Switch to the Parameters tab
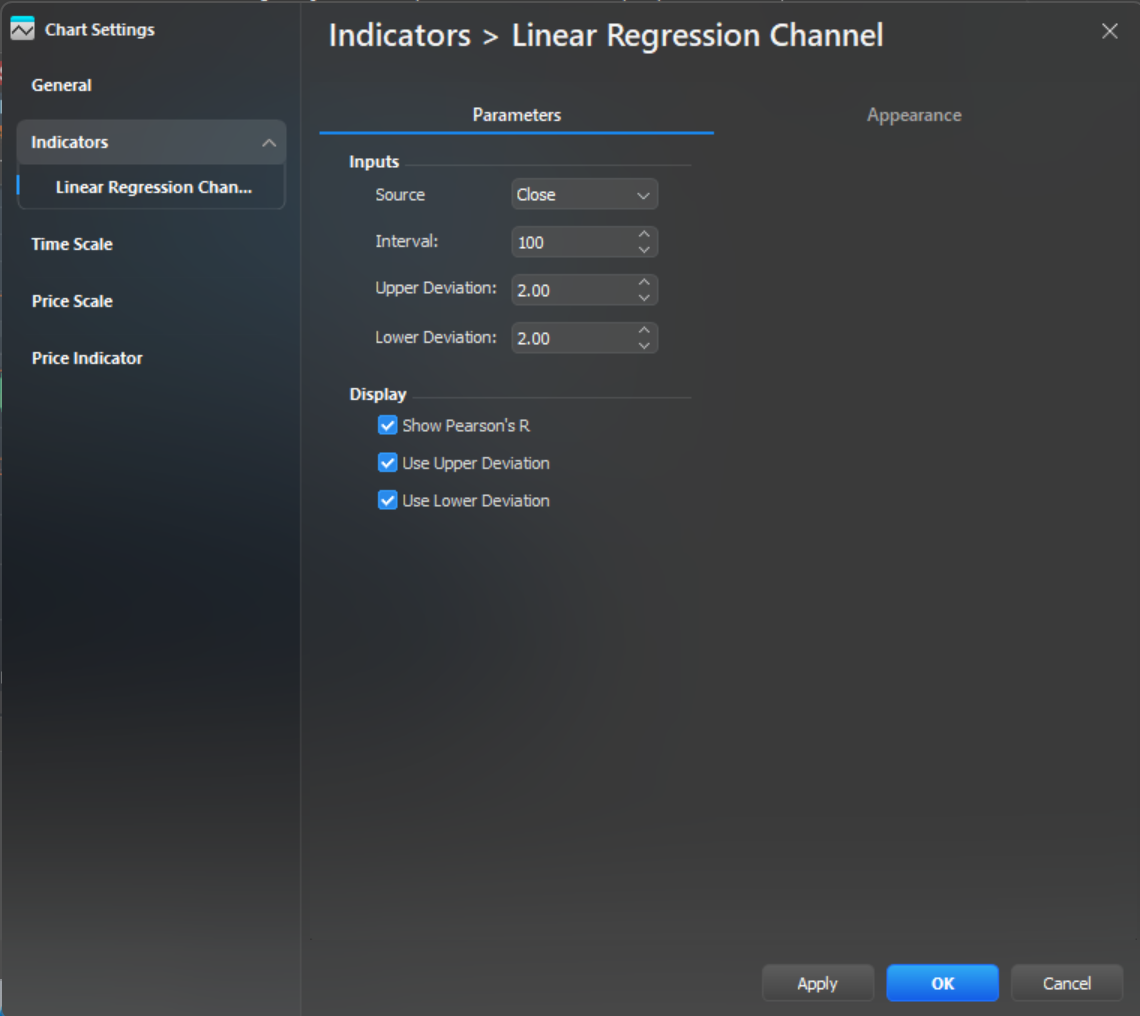 point(516,115)
